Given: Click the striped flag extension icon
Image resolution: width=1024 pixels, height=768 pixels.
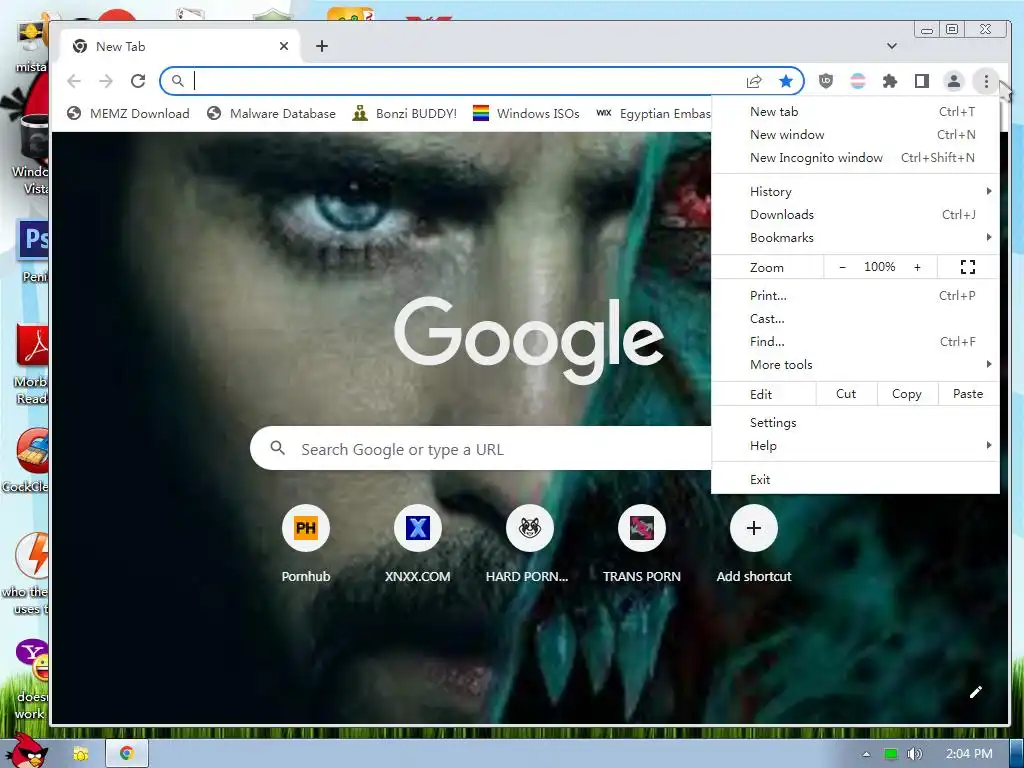Looking at the screenshot, I should [857, 81].
